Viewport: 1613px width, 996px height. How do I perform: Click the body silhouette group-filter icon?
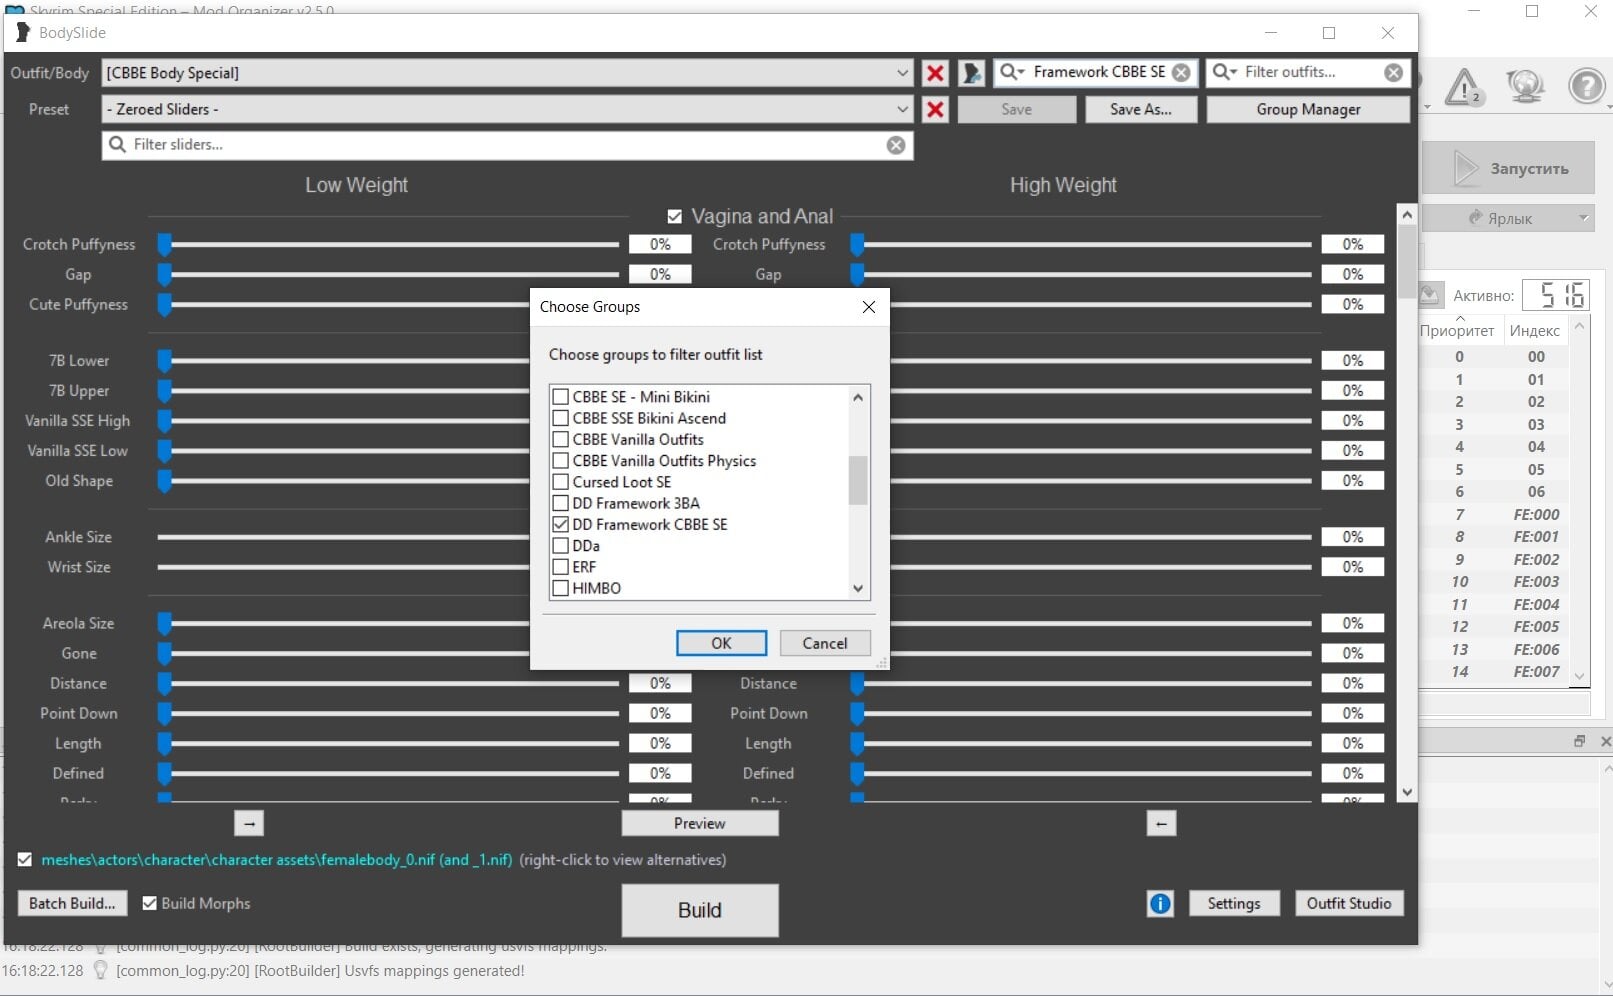tap(970, 73)
